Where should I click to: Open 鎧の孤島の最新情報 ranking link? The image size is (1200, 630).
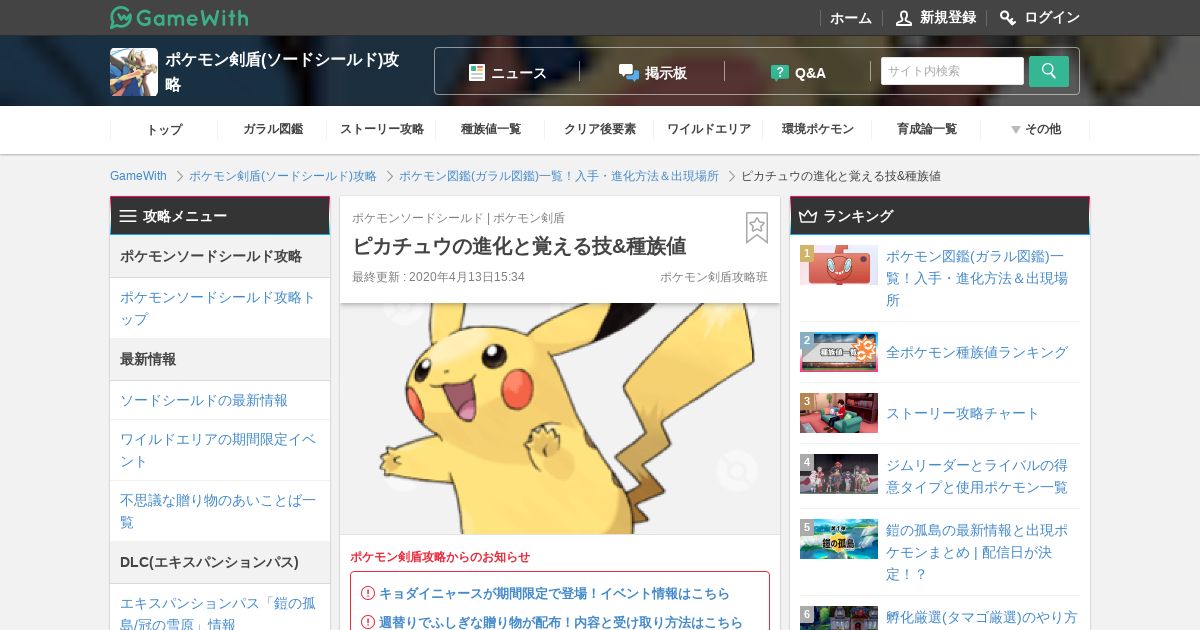tap(977, 552)
